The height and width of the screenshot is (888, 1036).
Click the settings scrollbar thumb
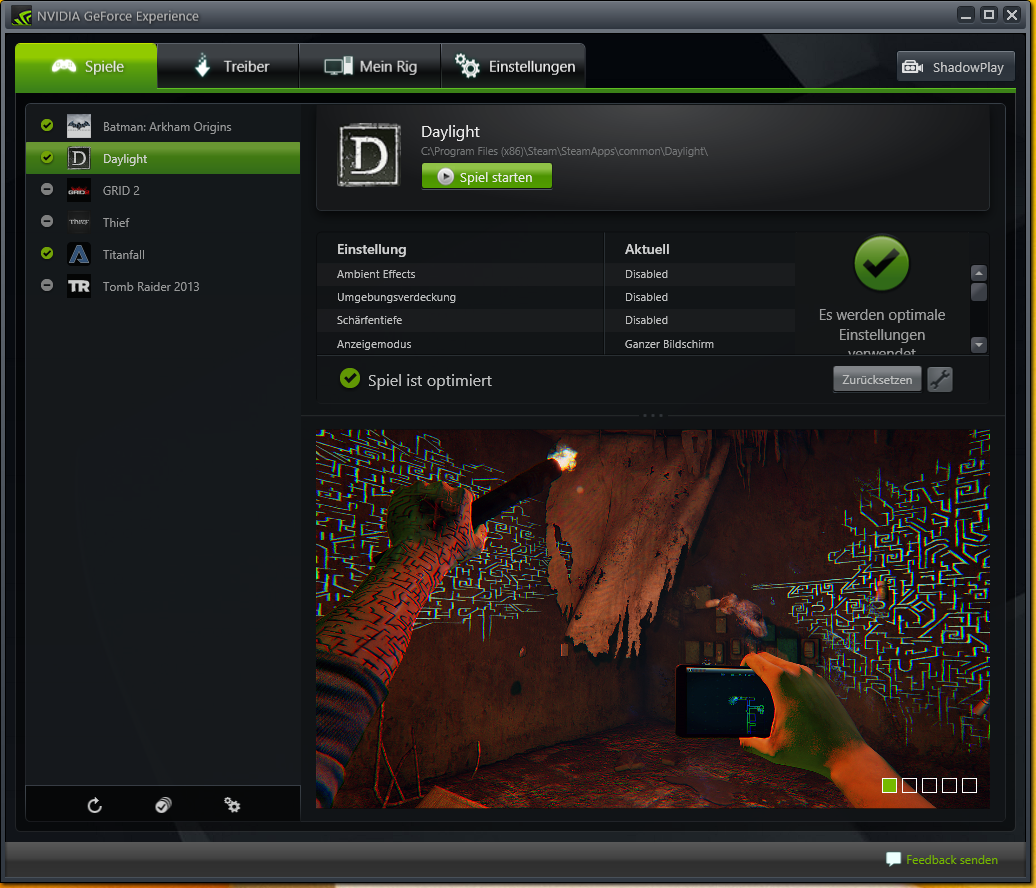(x=979, y=292)
